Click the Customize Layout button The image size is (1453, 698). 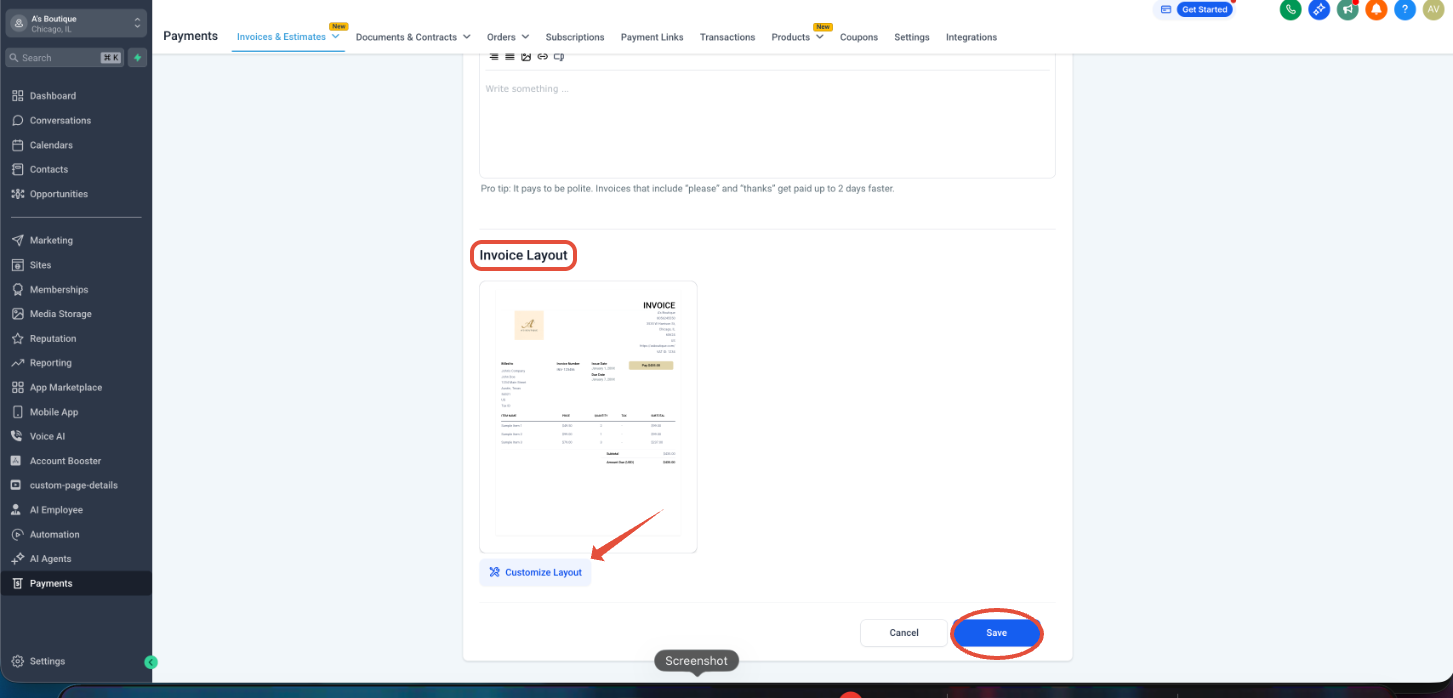[535, 572]
